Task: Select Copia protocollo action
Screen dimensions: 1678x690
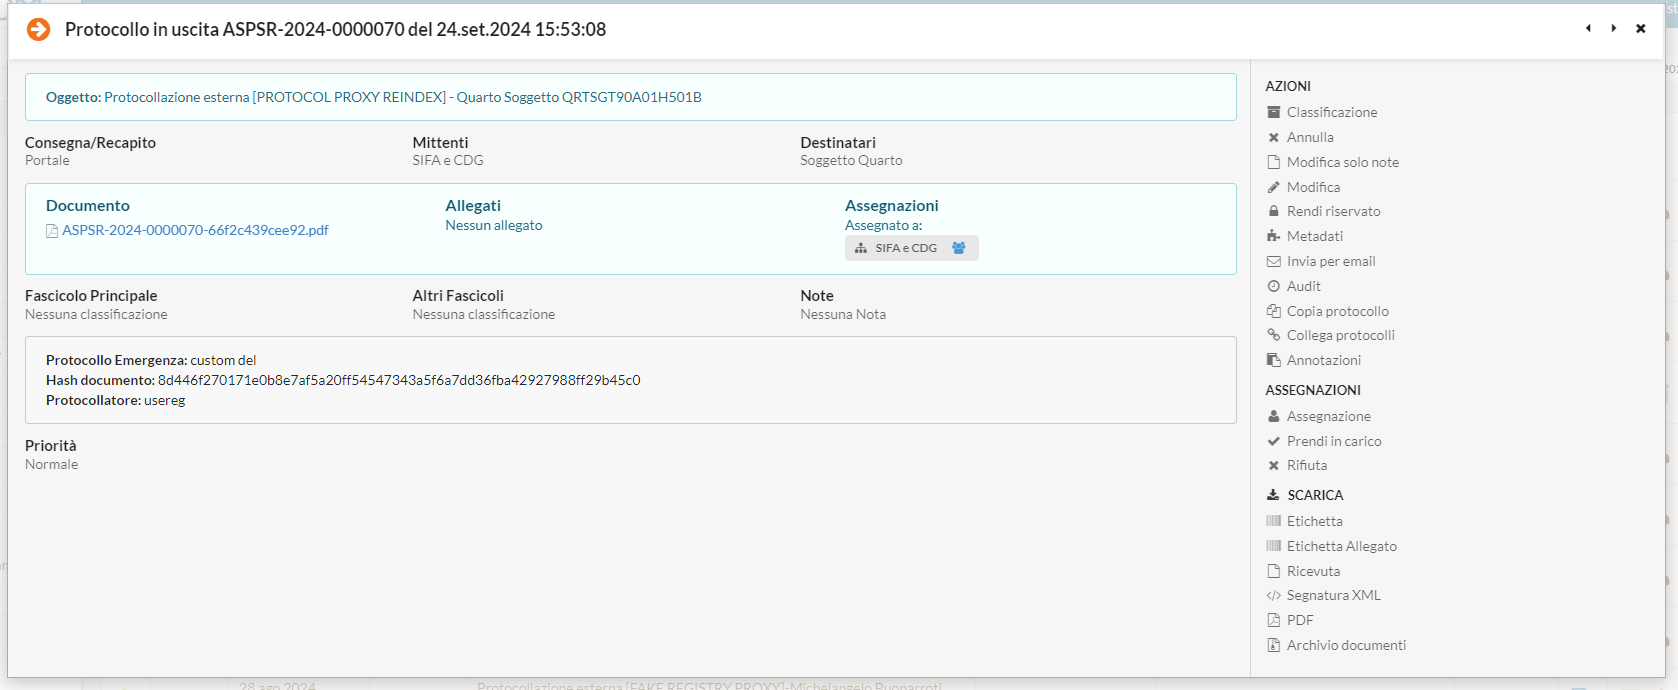Action: click(x=1337, y=311)
